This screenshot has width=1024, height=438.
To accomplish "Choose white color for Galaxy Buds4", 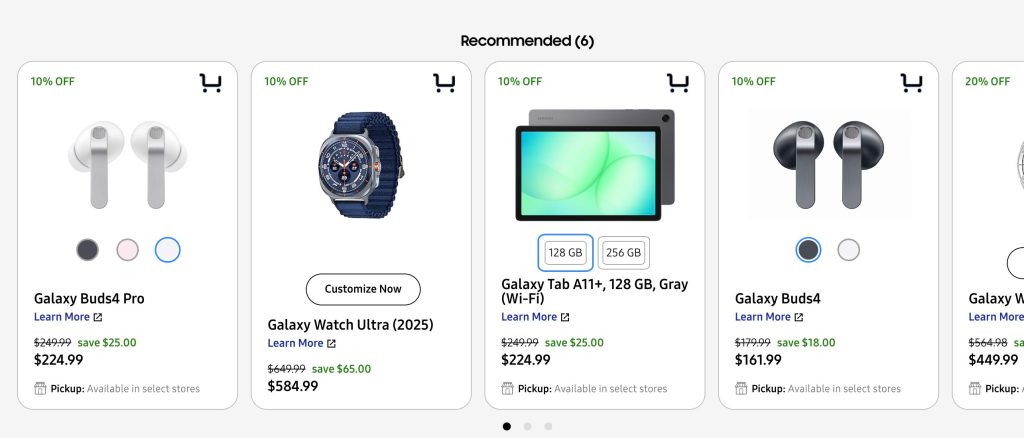I will (848, 250).
